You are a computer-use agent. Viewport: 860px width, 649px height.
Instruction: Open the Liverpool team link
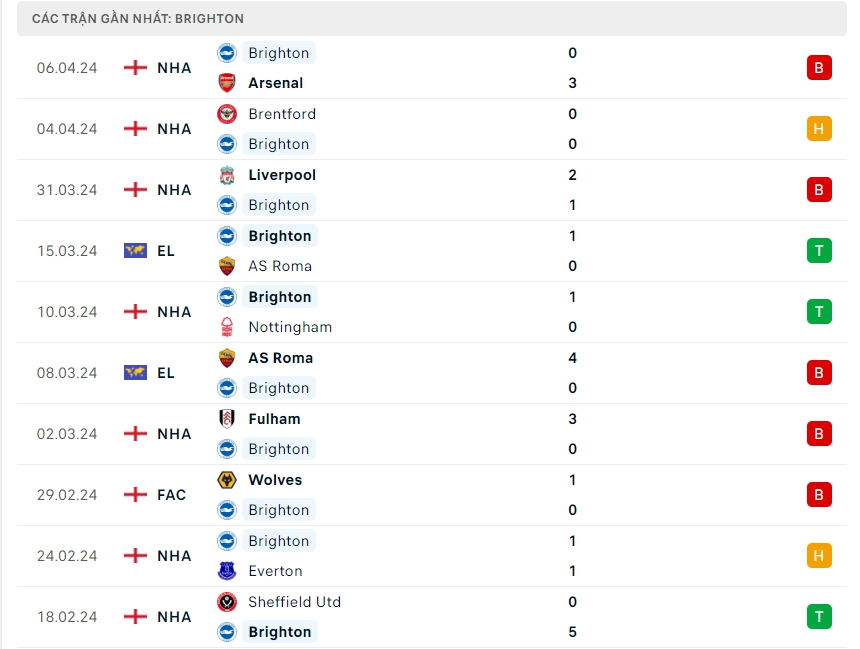click(x=282, y=175)
